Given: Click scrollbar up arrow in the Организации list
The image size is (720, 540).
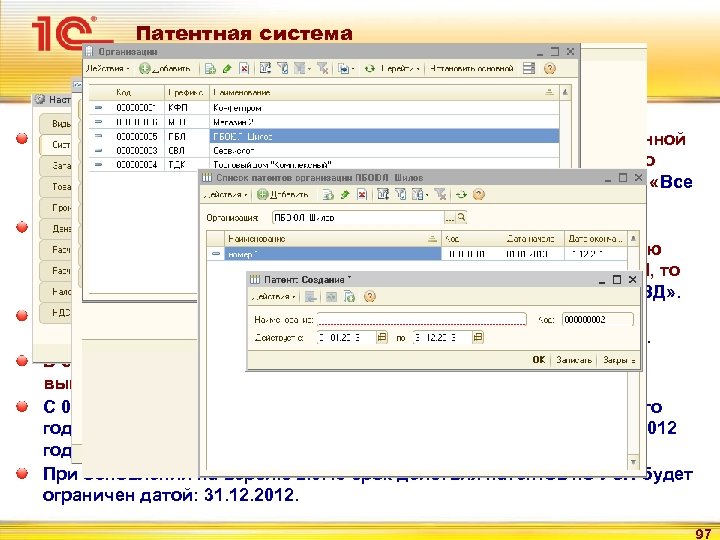Looking at the screenshot, I should [565, 92].
